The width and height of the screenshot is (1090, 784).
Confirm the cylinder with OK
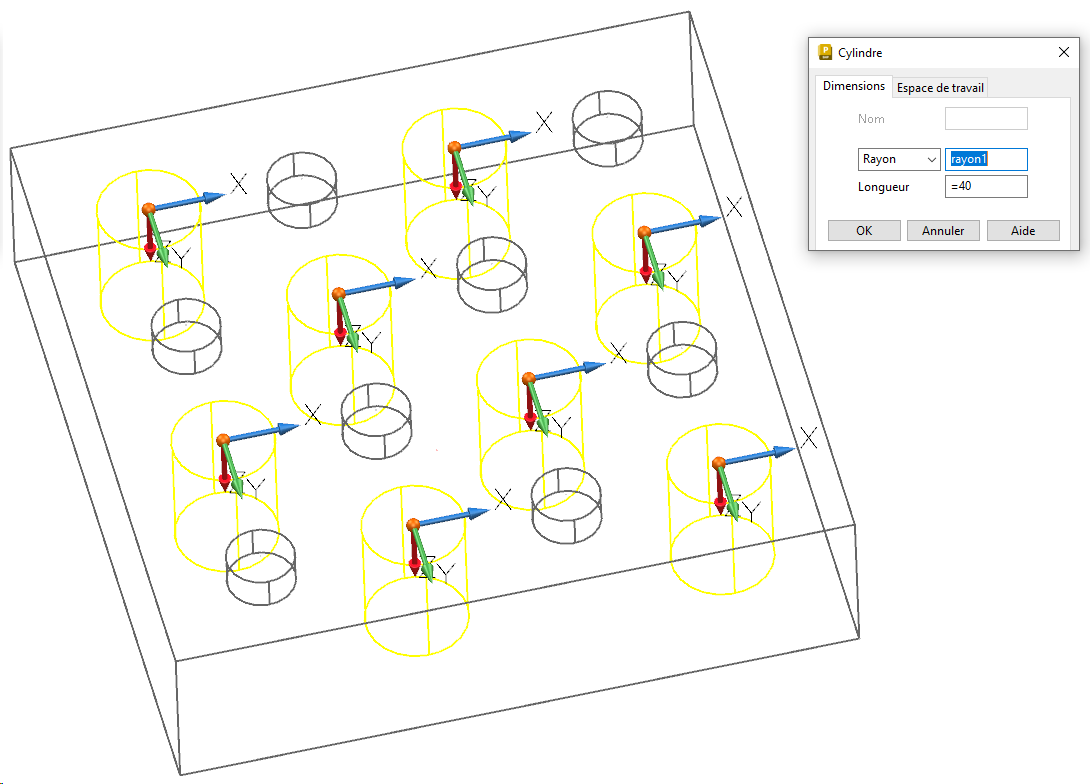tap(864, 231)
